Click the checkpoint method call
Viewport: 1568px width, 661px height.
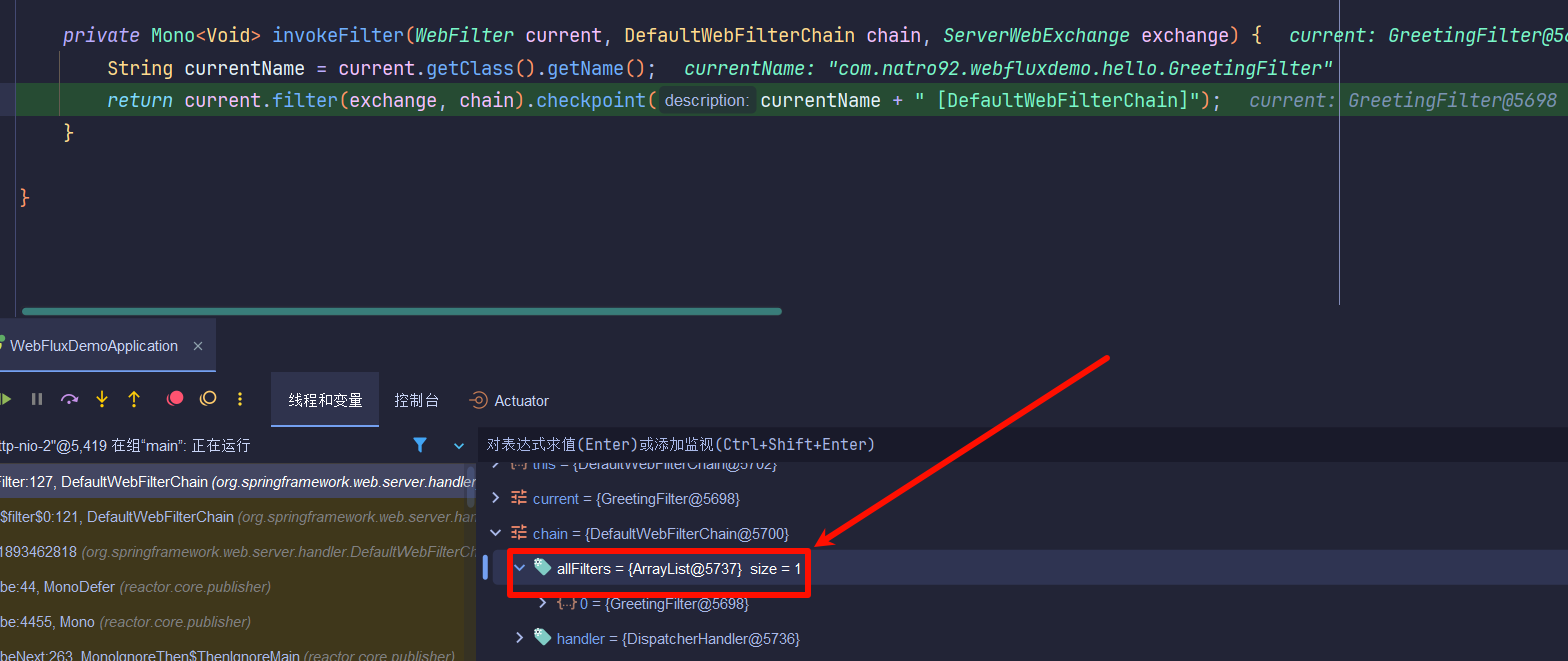tap(590, 100)
